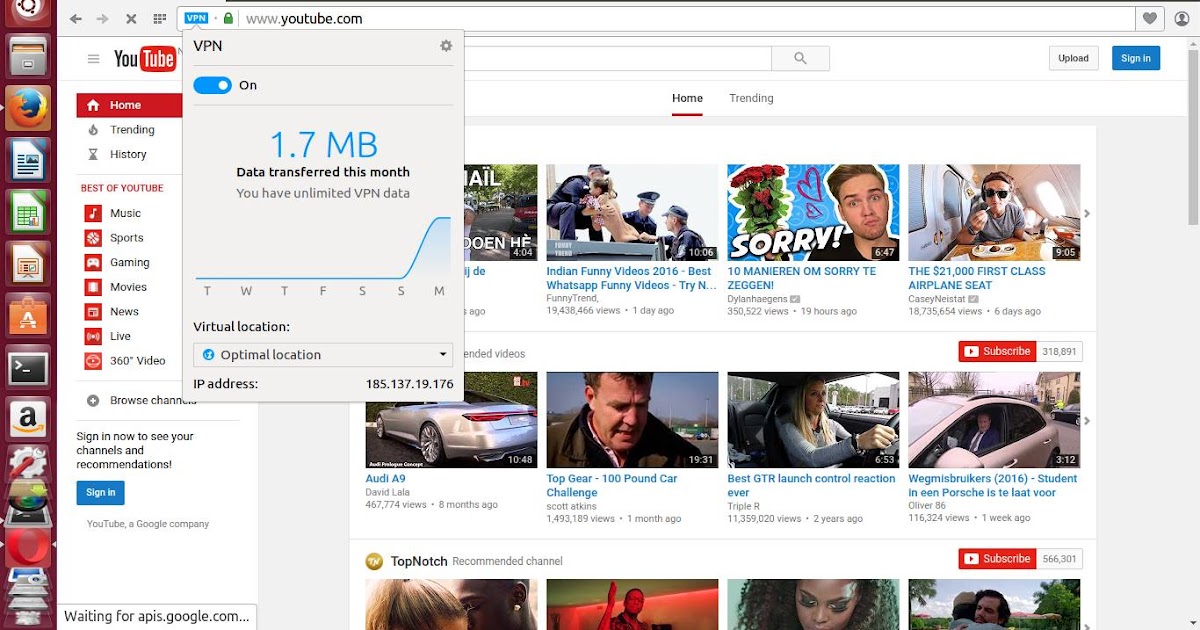1200x630 pixels.
Task: Open LibreOffice Writer from the dock
Action: pos(27,160)
